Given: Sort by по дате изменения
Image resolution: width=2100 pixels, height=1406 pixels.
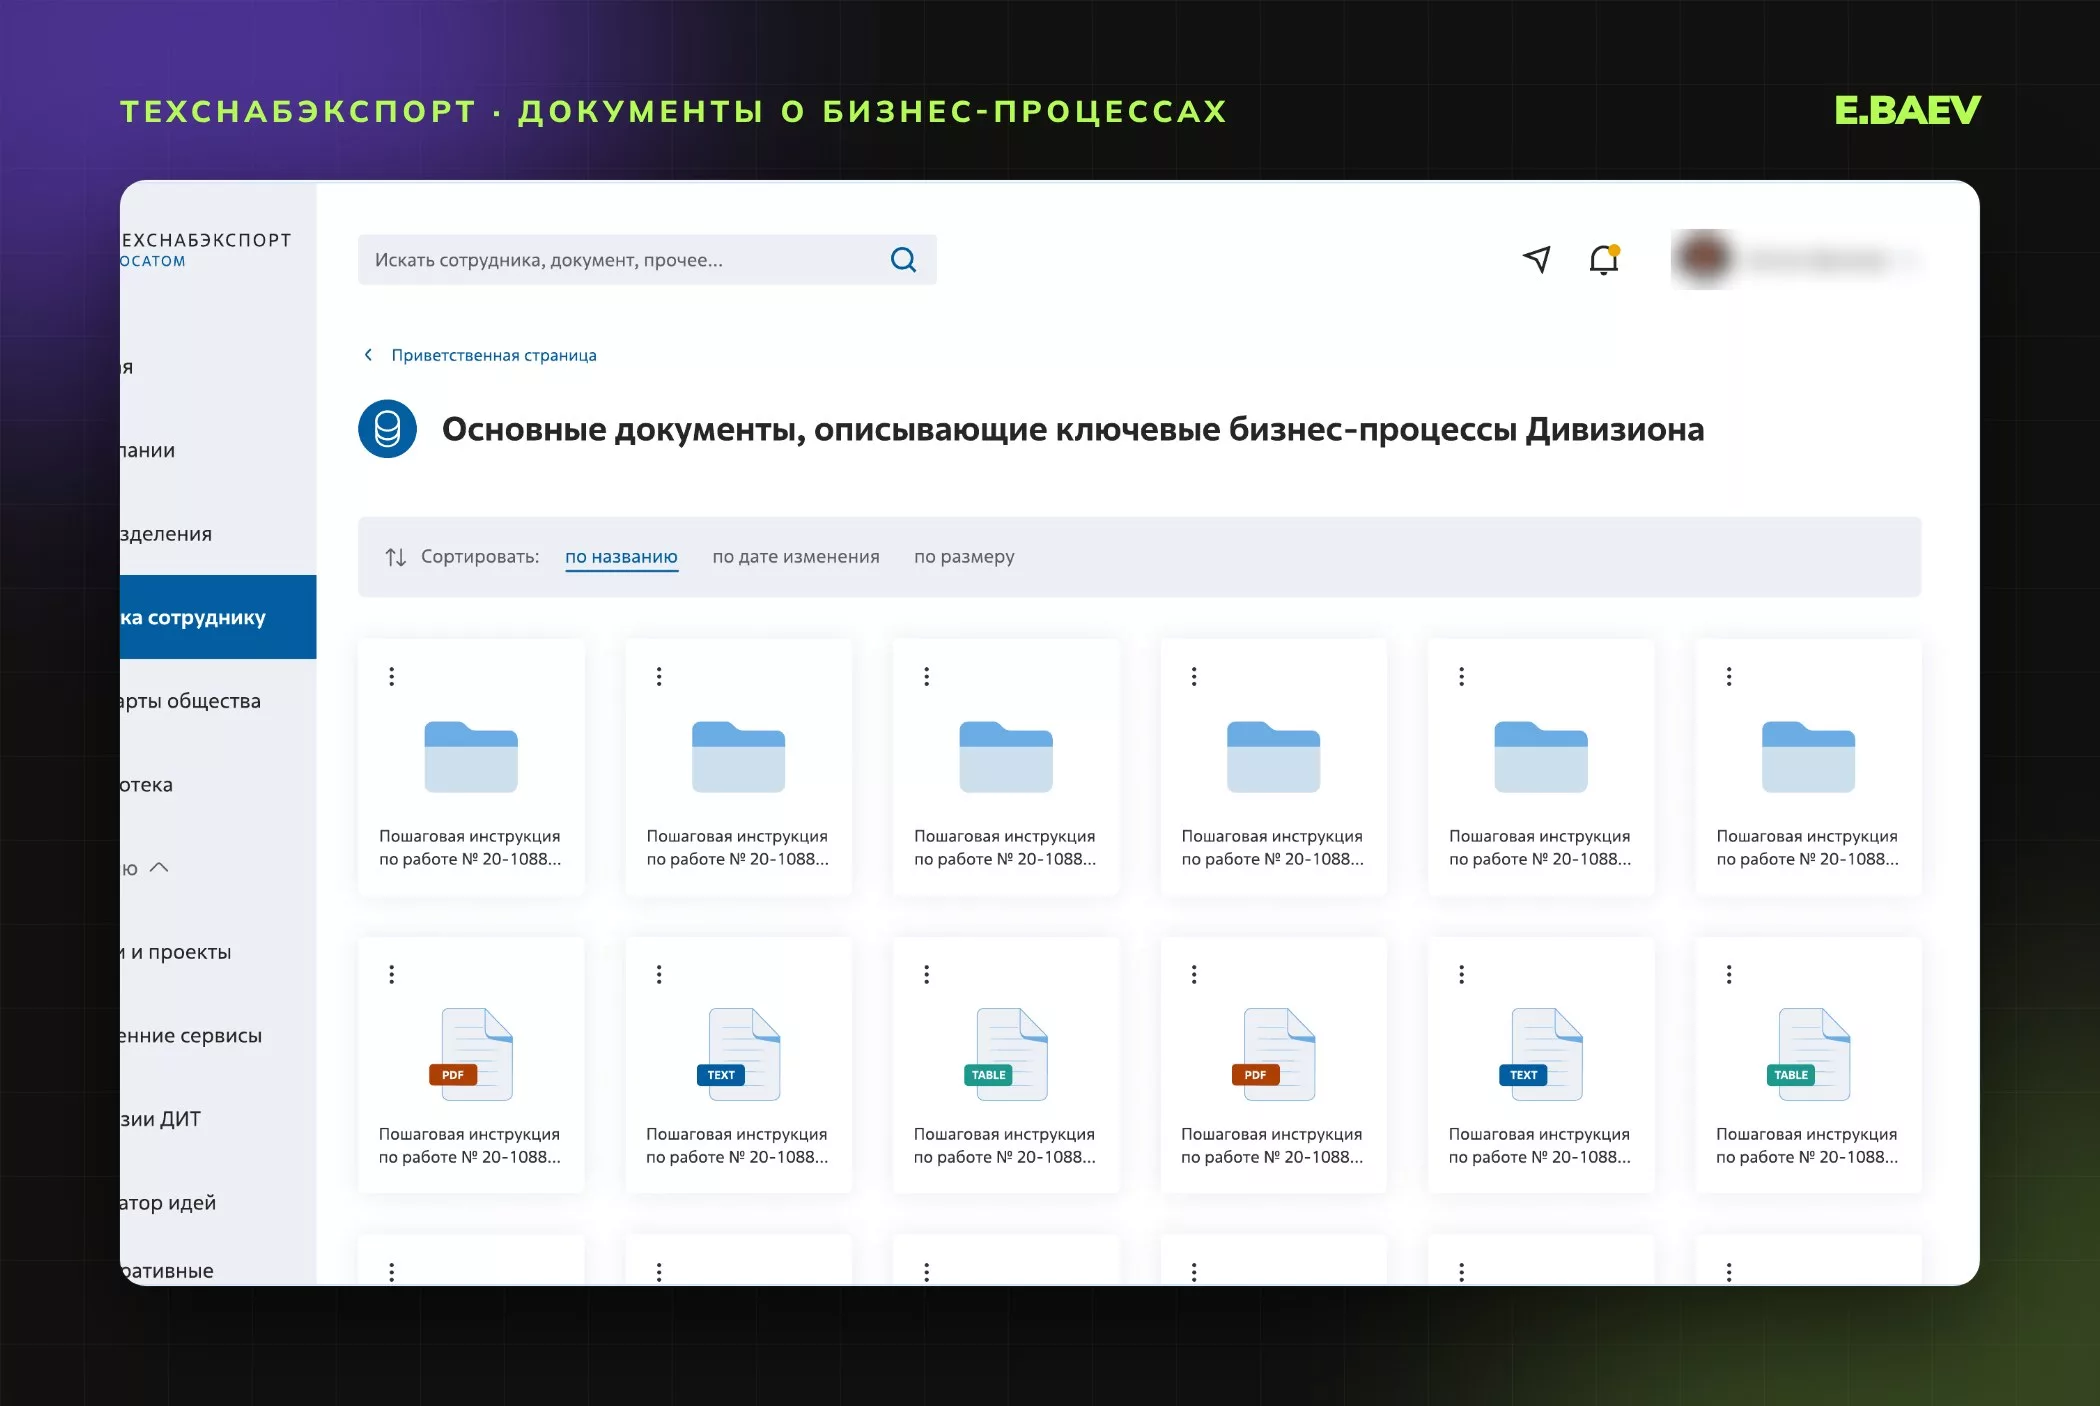Looking at the screenshot, I should [796, 557].
